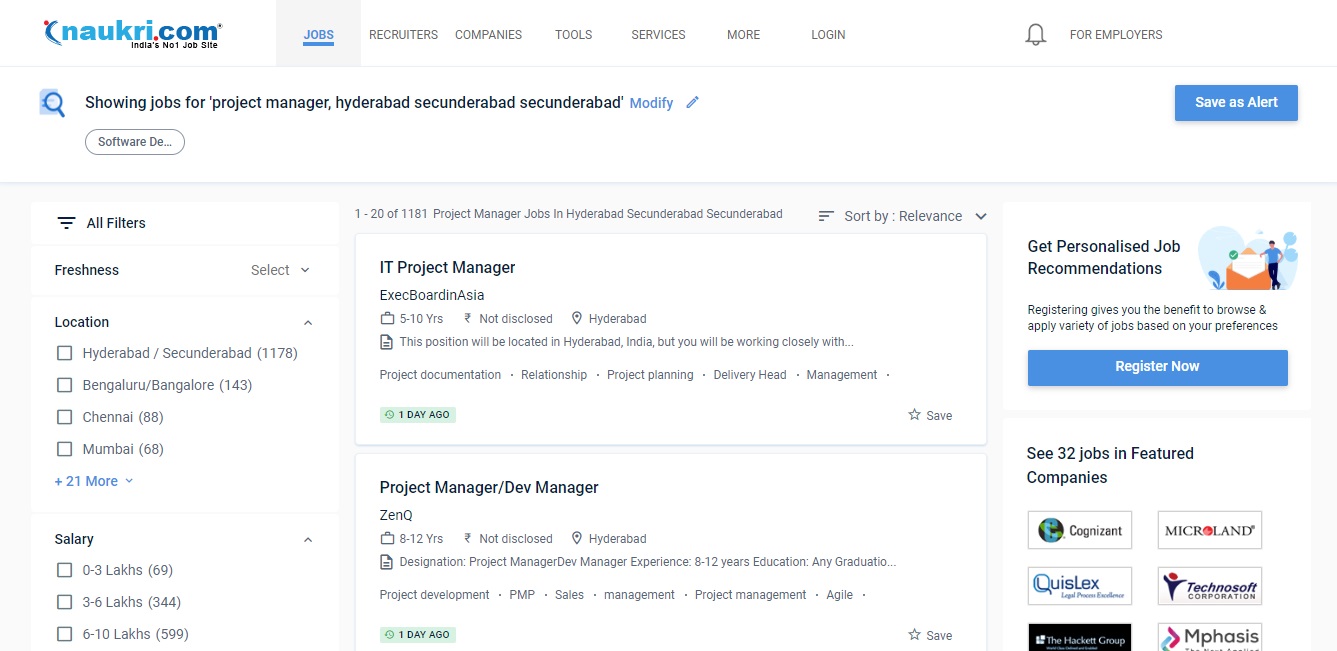The height and width of the screenshot is (651, 1337).
Task: Star the IT Project Manager job
Action: pyautogui.click(x=914, y=415)
